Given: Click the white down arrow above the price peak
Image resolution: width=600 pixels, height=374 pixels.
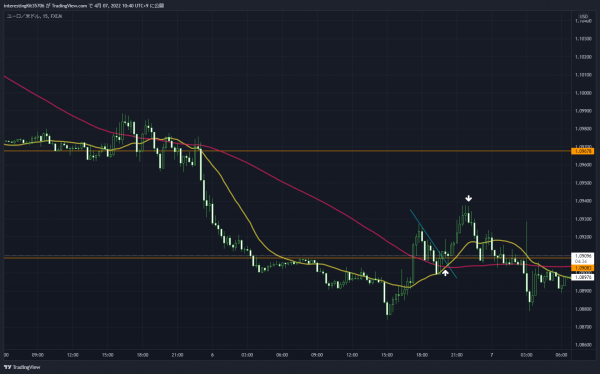Looking at the screenshot, I should tap(468, 198).
